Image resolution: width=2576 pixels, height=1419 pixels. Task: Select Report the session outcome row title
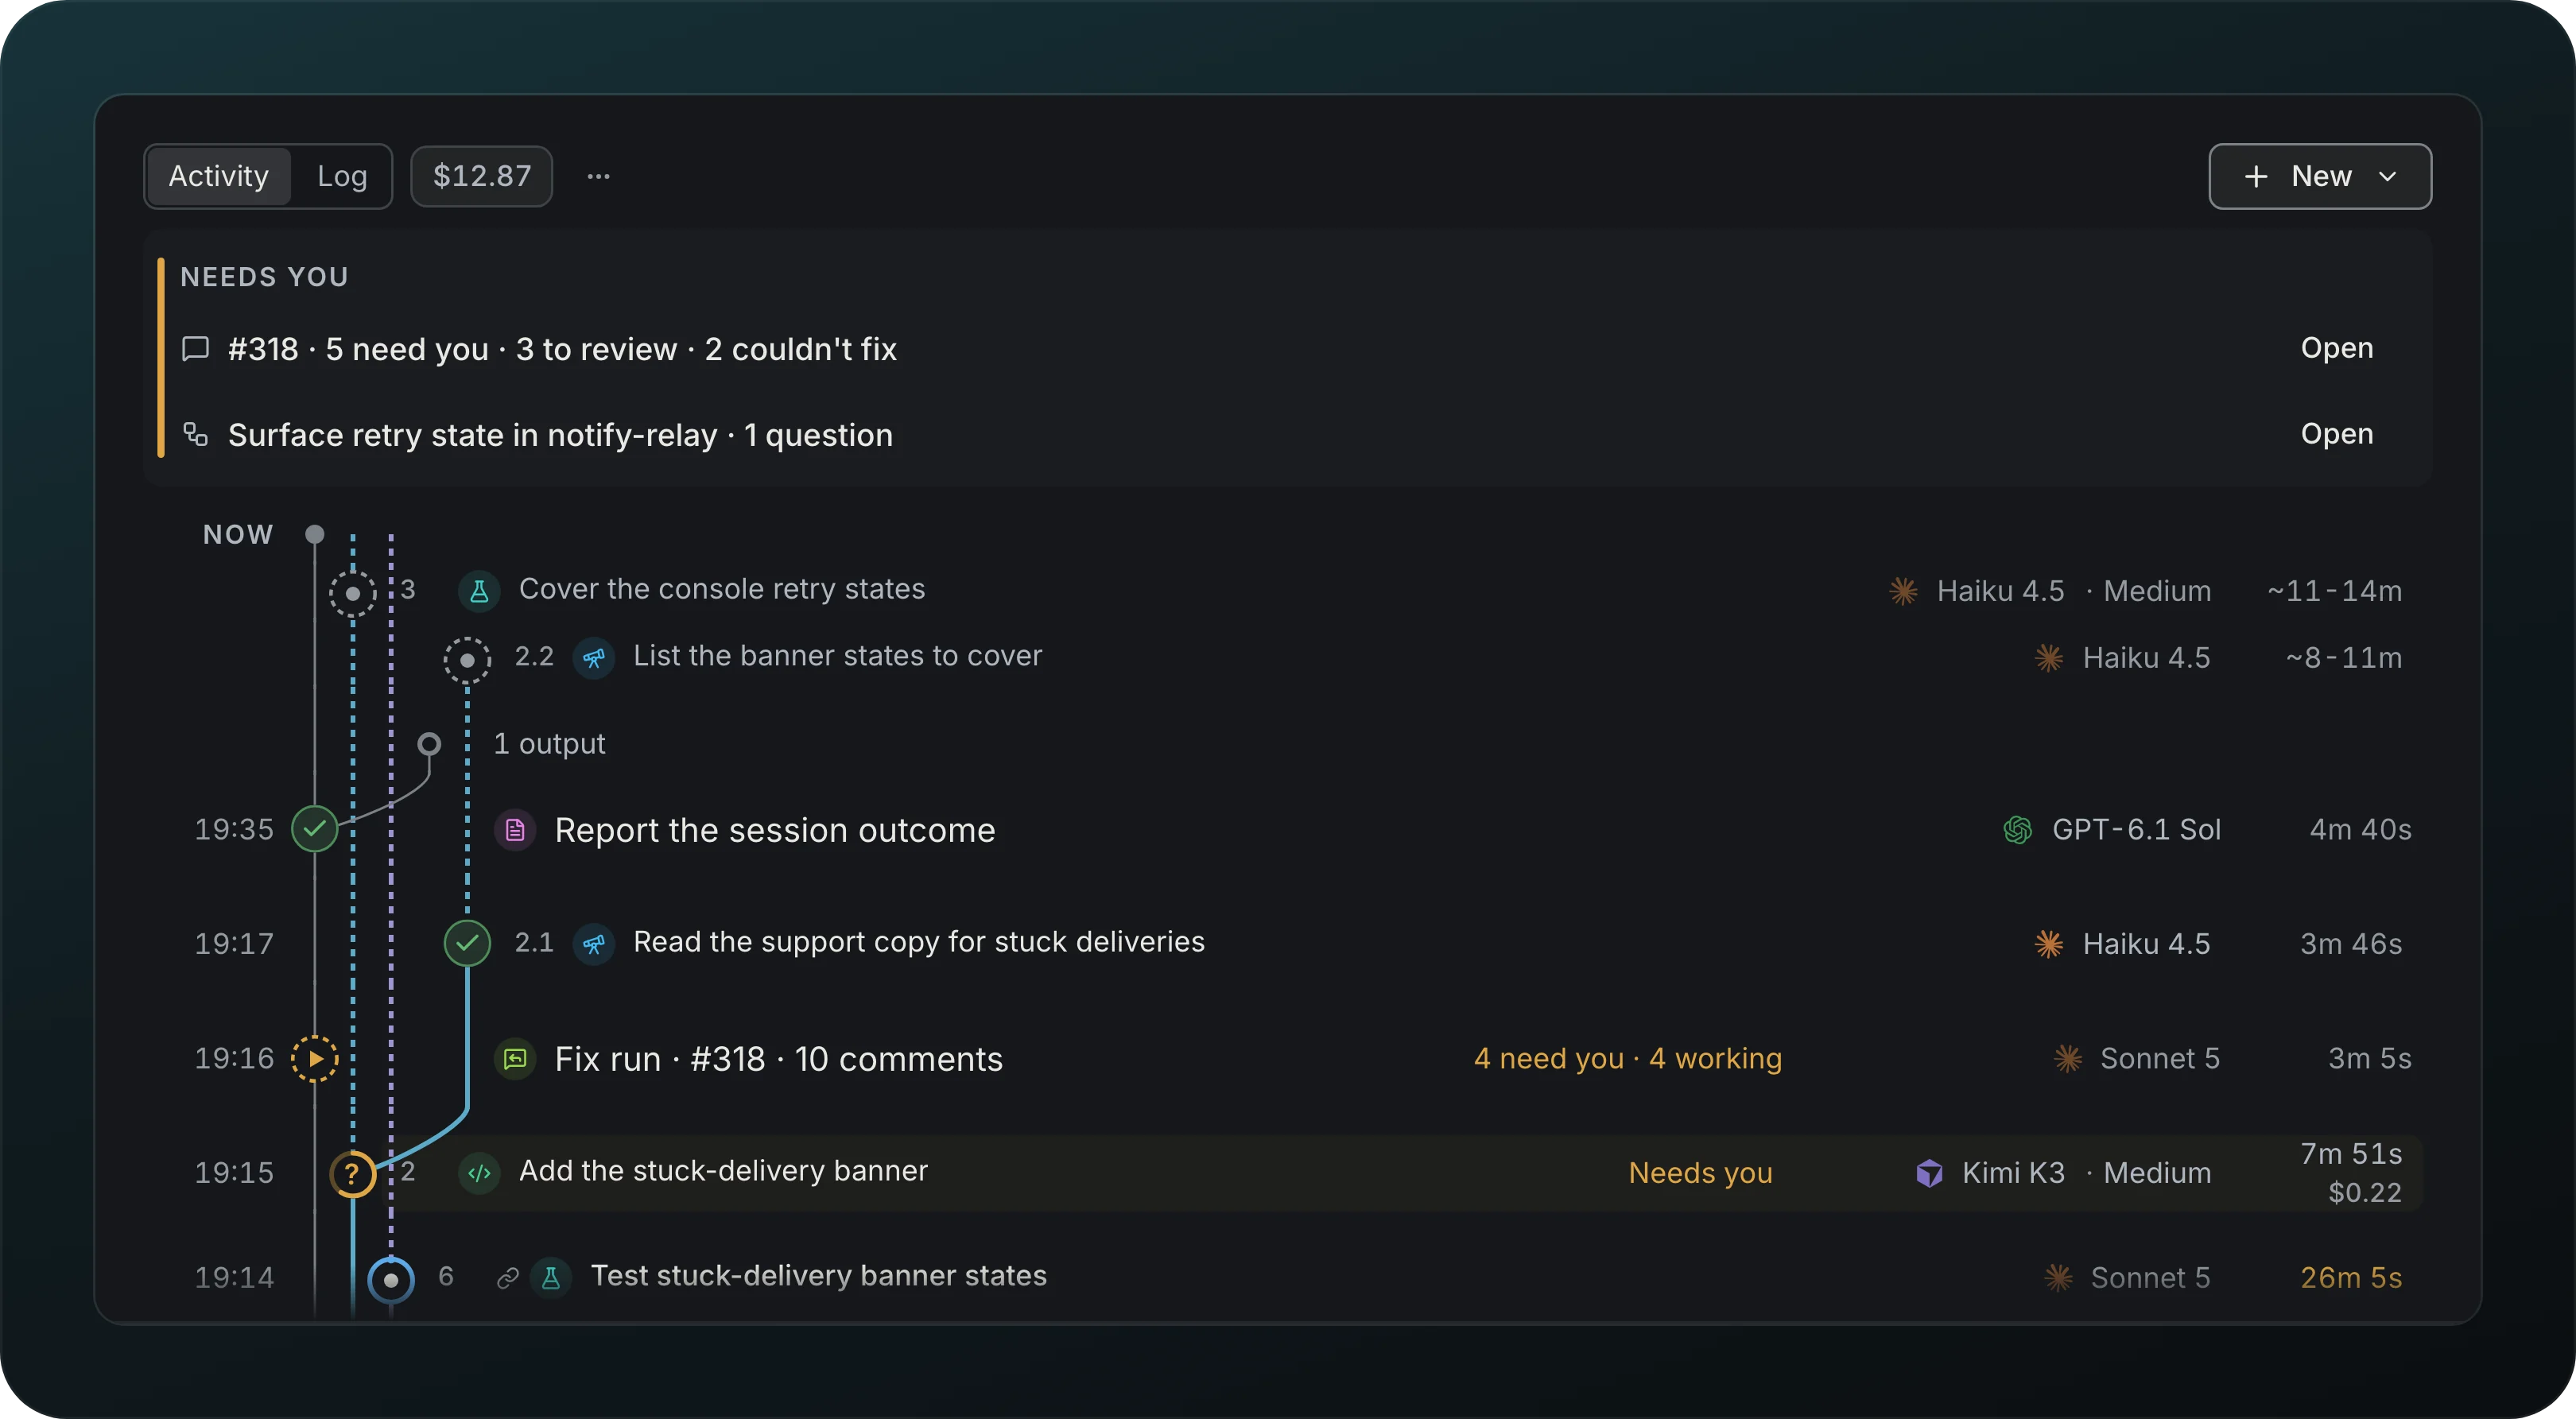point(775,830)
